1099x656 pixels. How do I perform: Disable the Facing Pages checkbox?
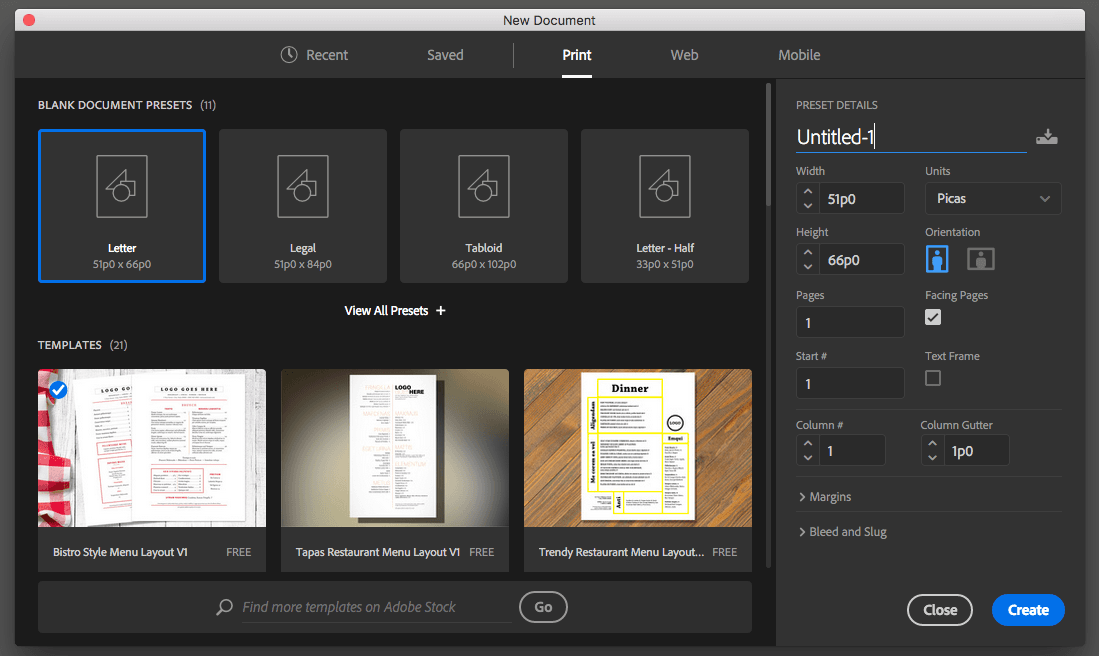point(933,317)
